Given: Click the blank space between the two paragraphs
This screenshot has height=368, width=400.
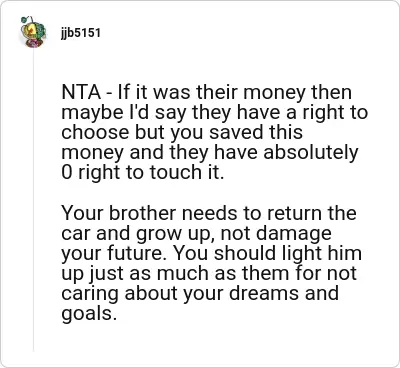Looking at the screenshot, I should [x=213, y=193].
